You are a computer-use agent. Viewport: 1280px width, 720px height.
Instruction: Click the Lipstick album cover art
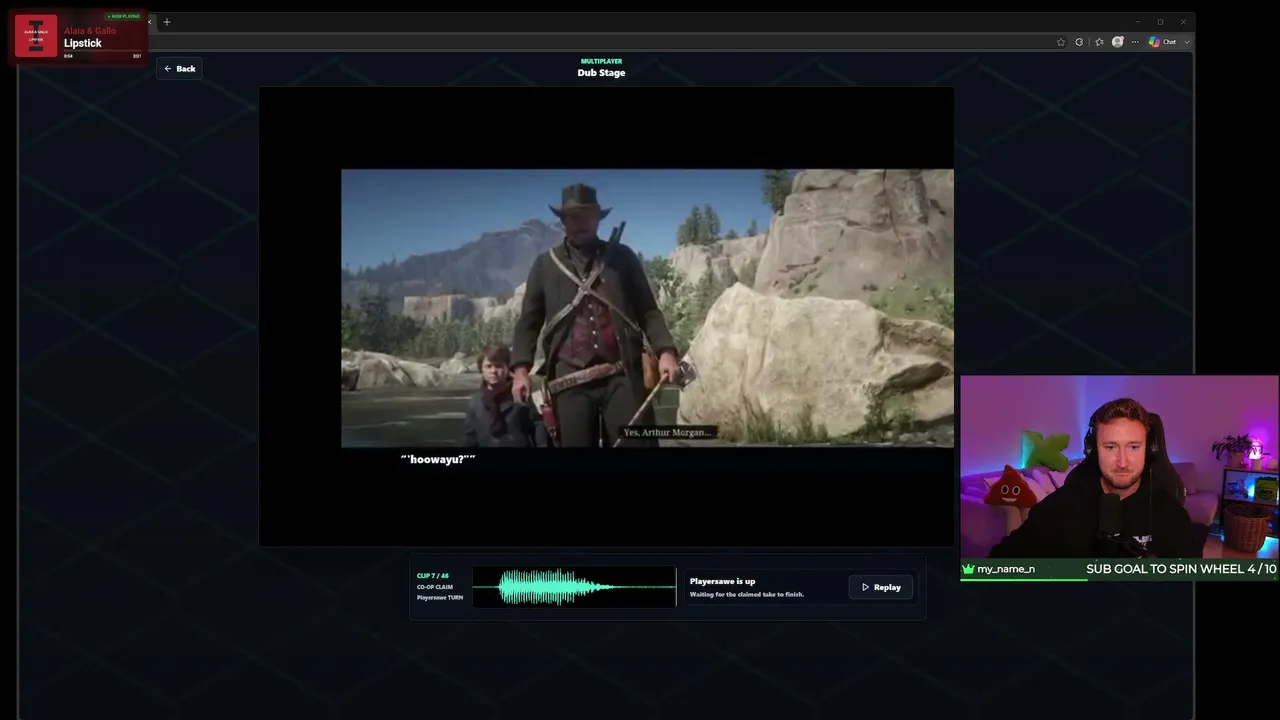pos(36,37)
